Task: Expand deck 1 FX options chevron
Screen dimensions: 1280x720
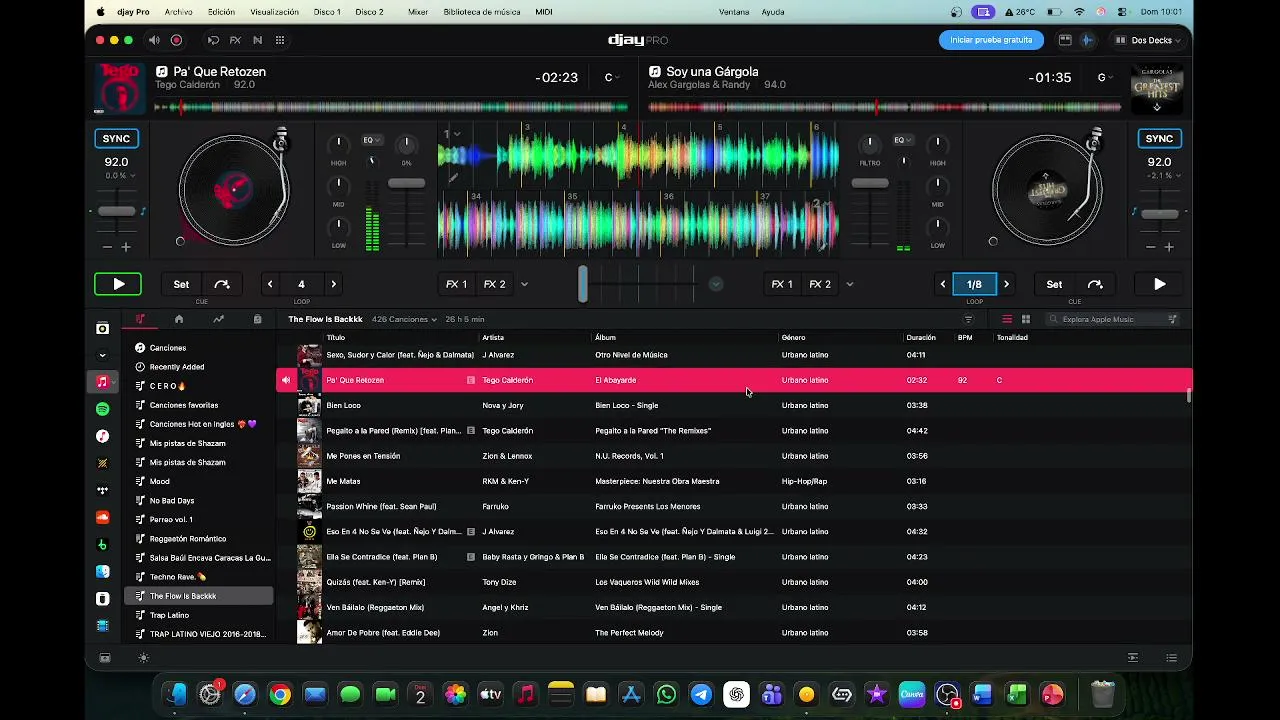Action: 524,284
